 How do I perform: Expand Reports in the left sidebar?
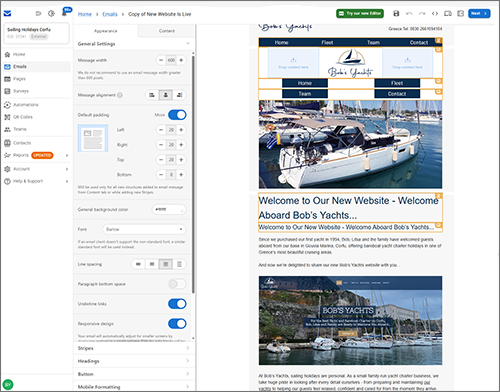[x=37, y=155]
